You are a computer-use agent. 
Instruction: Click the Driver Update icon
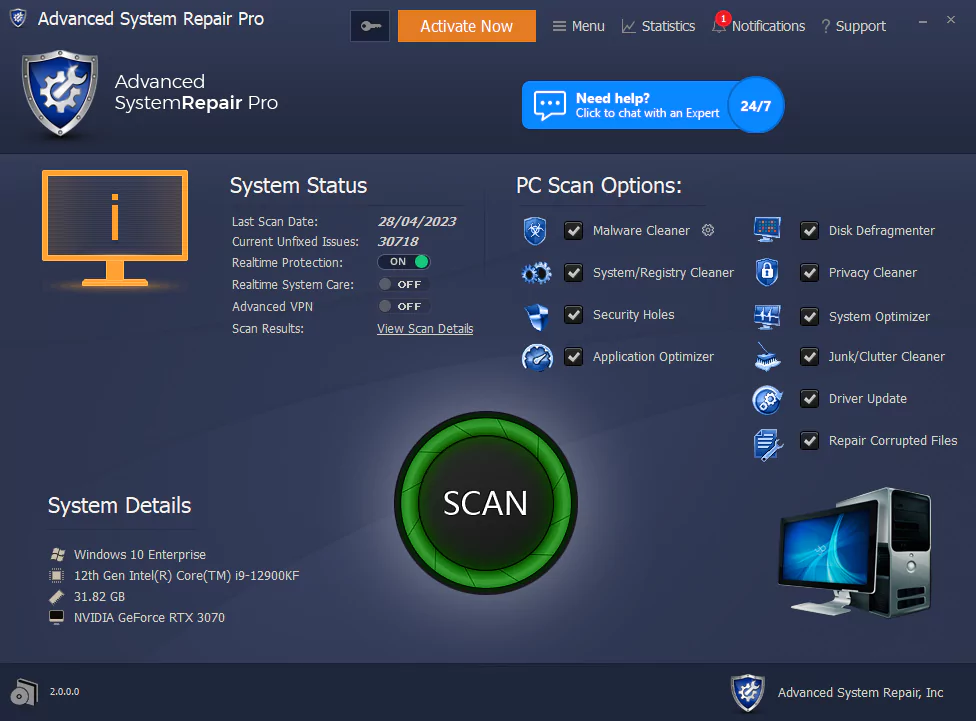(x=767, y=398)
